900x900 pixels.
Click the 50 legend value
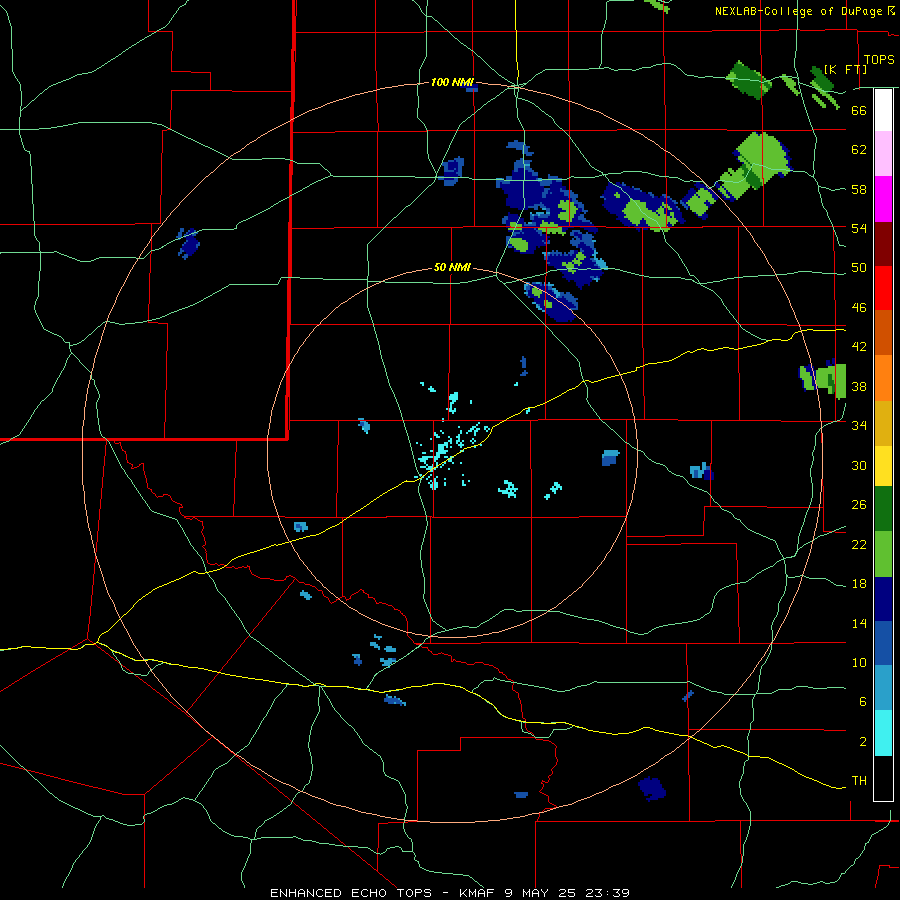(x=859, y=268)
